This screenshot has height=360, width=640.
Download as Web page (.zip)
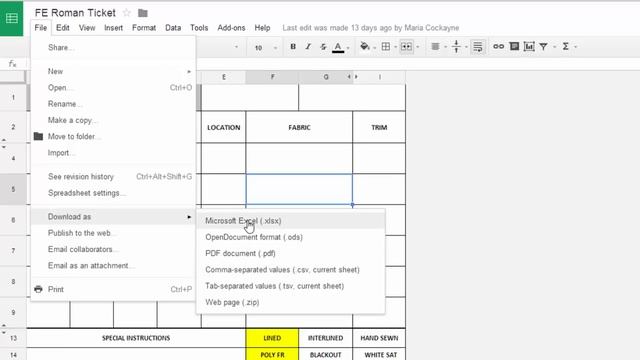coord(291,302)
